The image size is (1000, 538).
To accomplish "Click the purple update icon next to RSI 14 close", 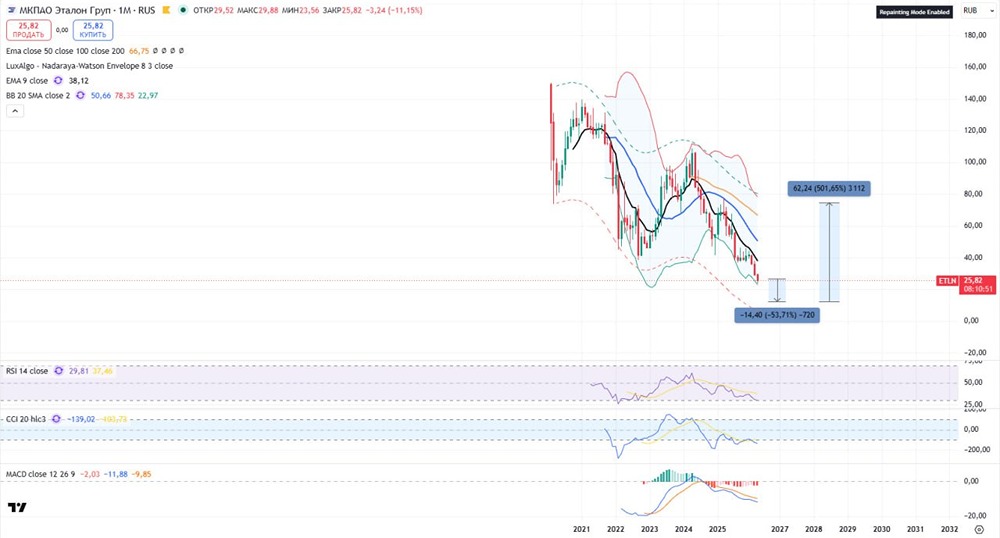I will (x=59, y=371).
